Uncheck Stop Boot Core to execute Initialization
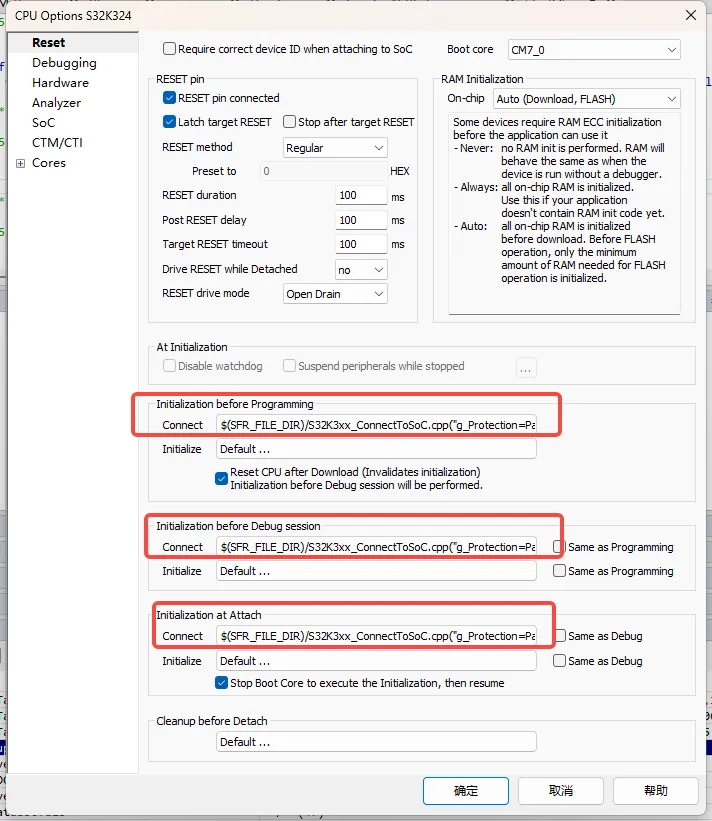 221,683
